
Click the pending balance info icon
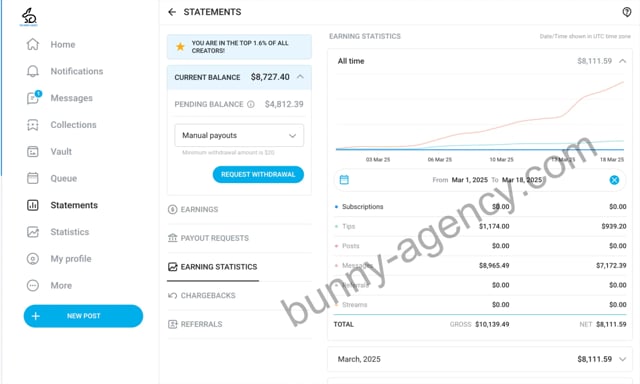[x=251, y=104]
